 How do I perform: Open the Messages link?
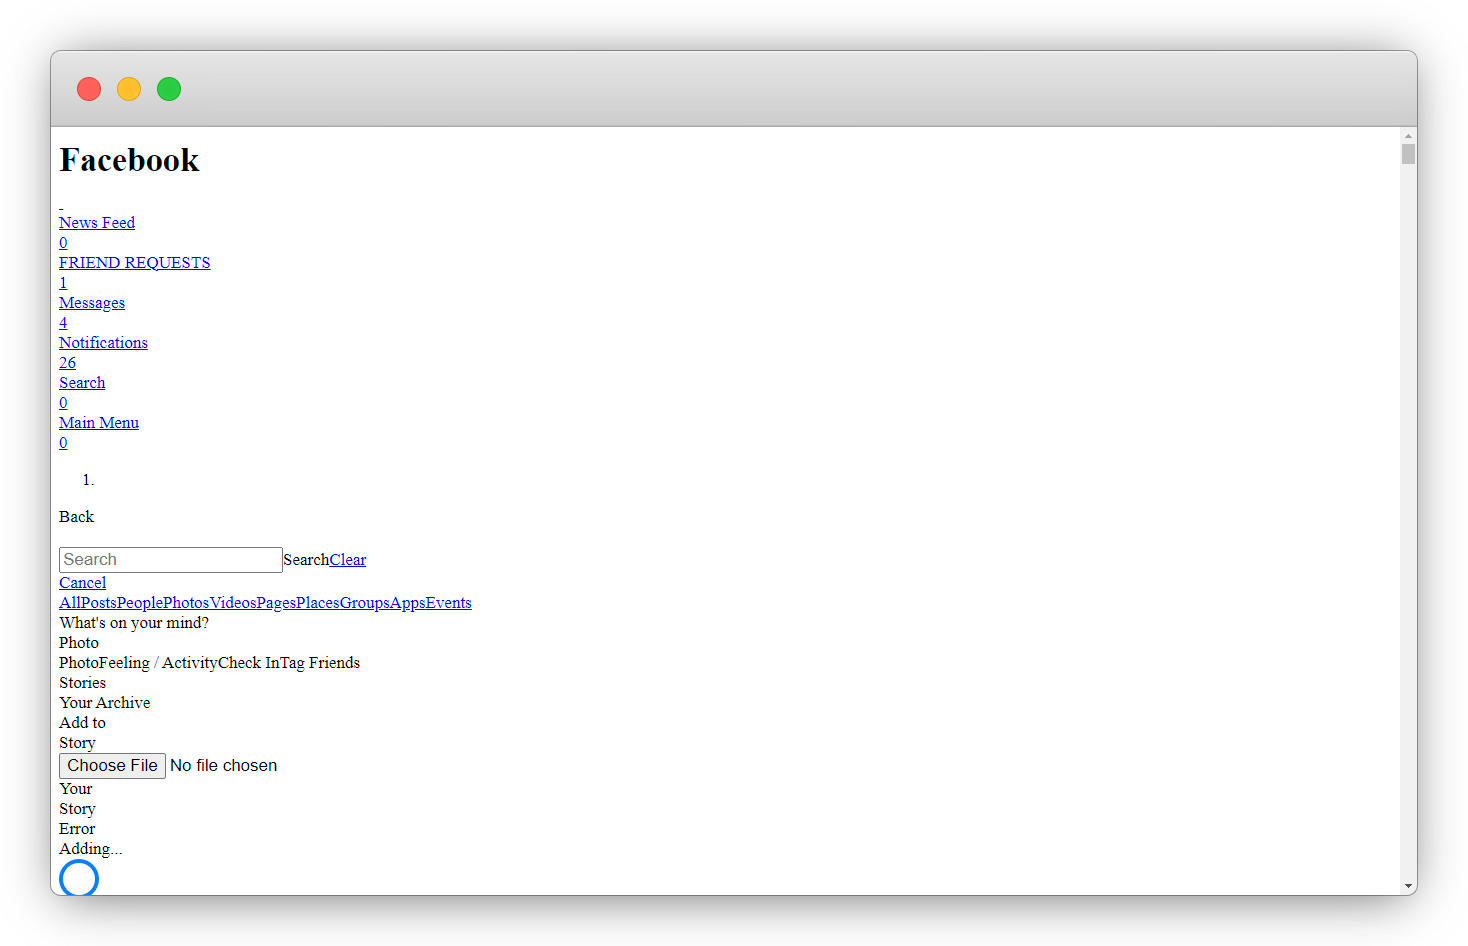(x=92, y=303)
